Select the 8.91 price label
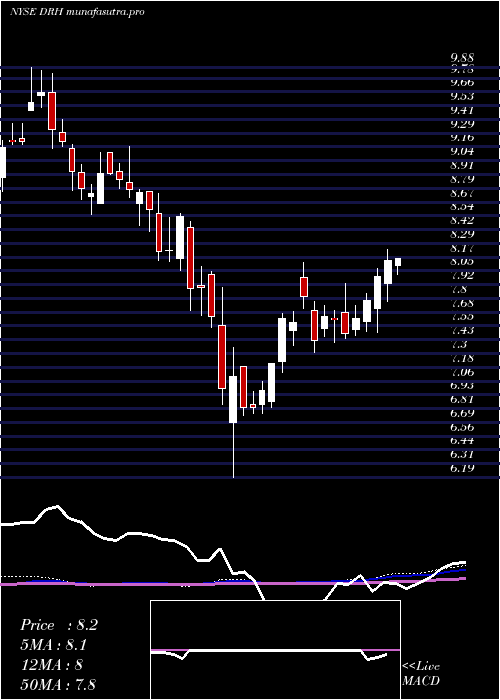This screenshot has height=700, width=500. [x=462, y=165]
